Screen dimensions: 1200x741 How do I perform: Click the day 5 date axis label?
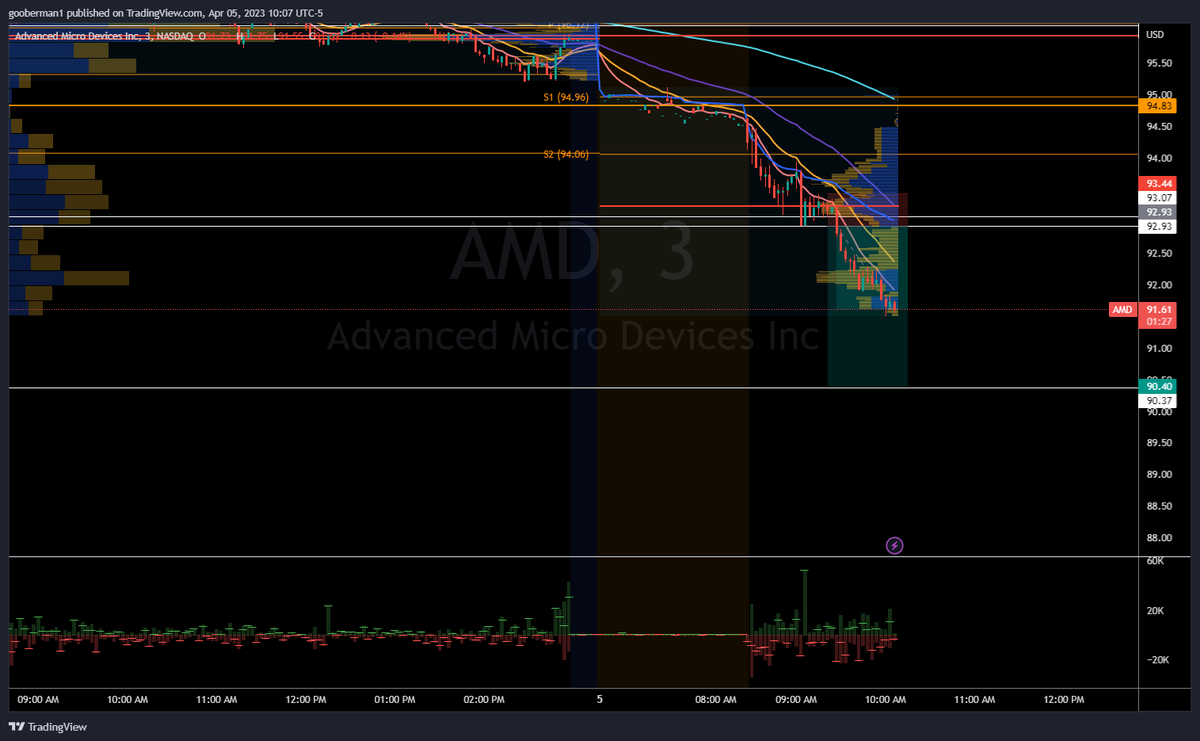(599, 699)
